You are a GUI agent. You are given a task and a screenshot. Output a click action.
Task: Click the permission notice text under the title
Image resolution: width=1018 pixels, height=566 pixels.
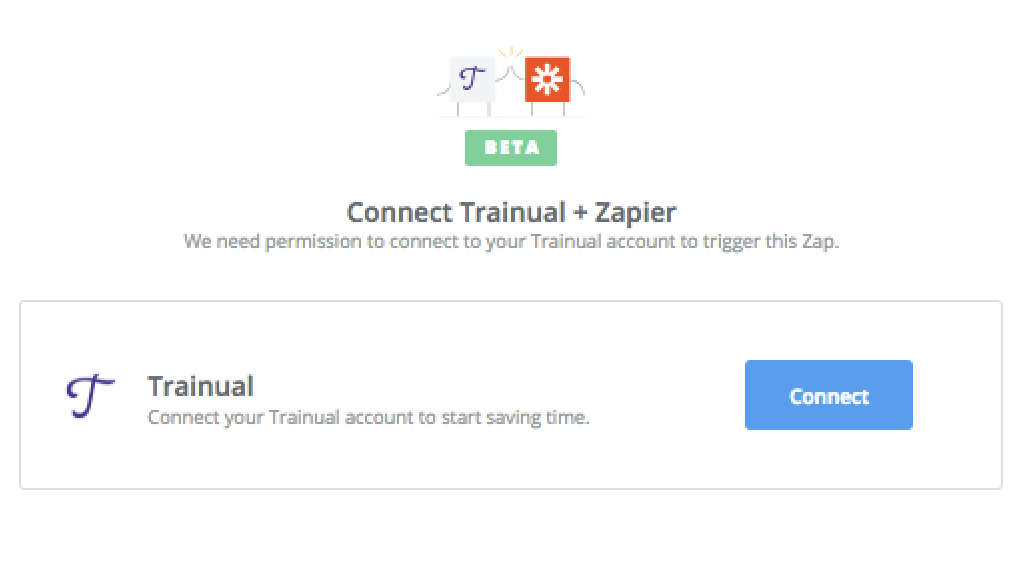(511, 241)
